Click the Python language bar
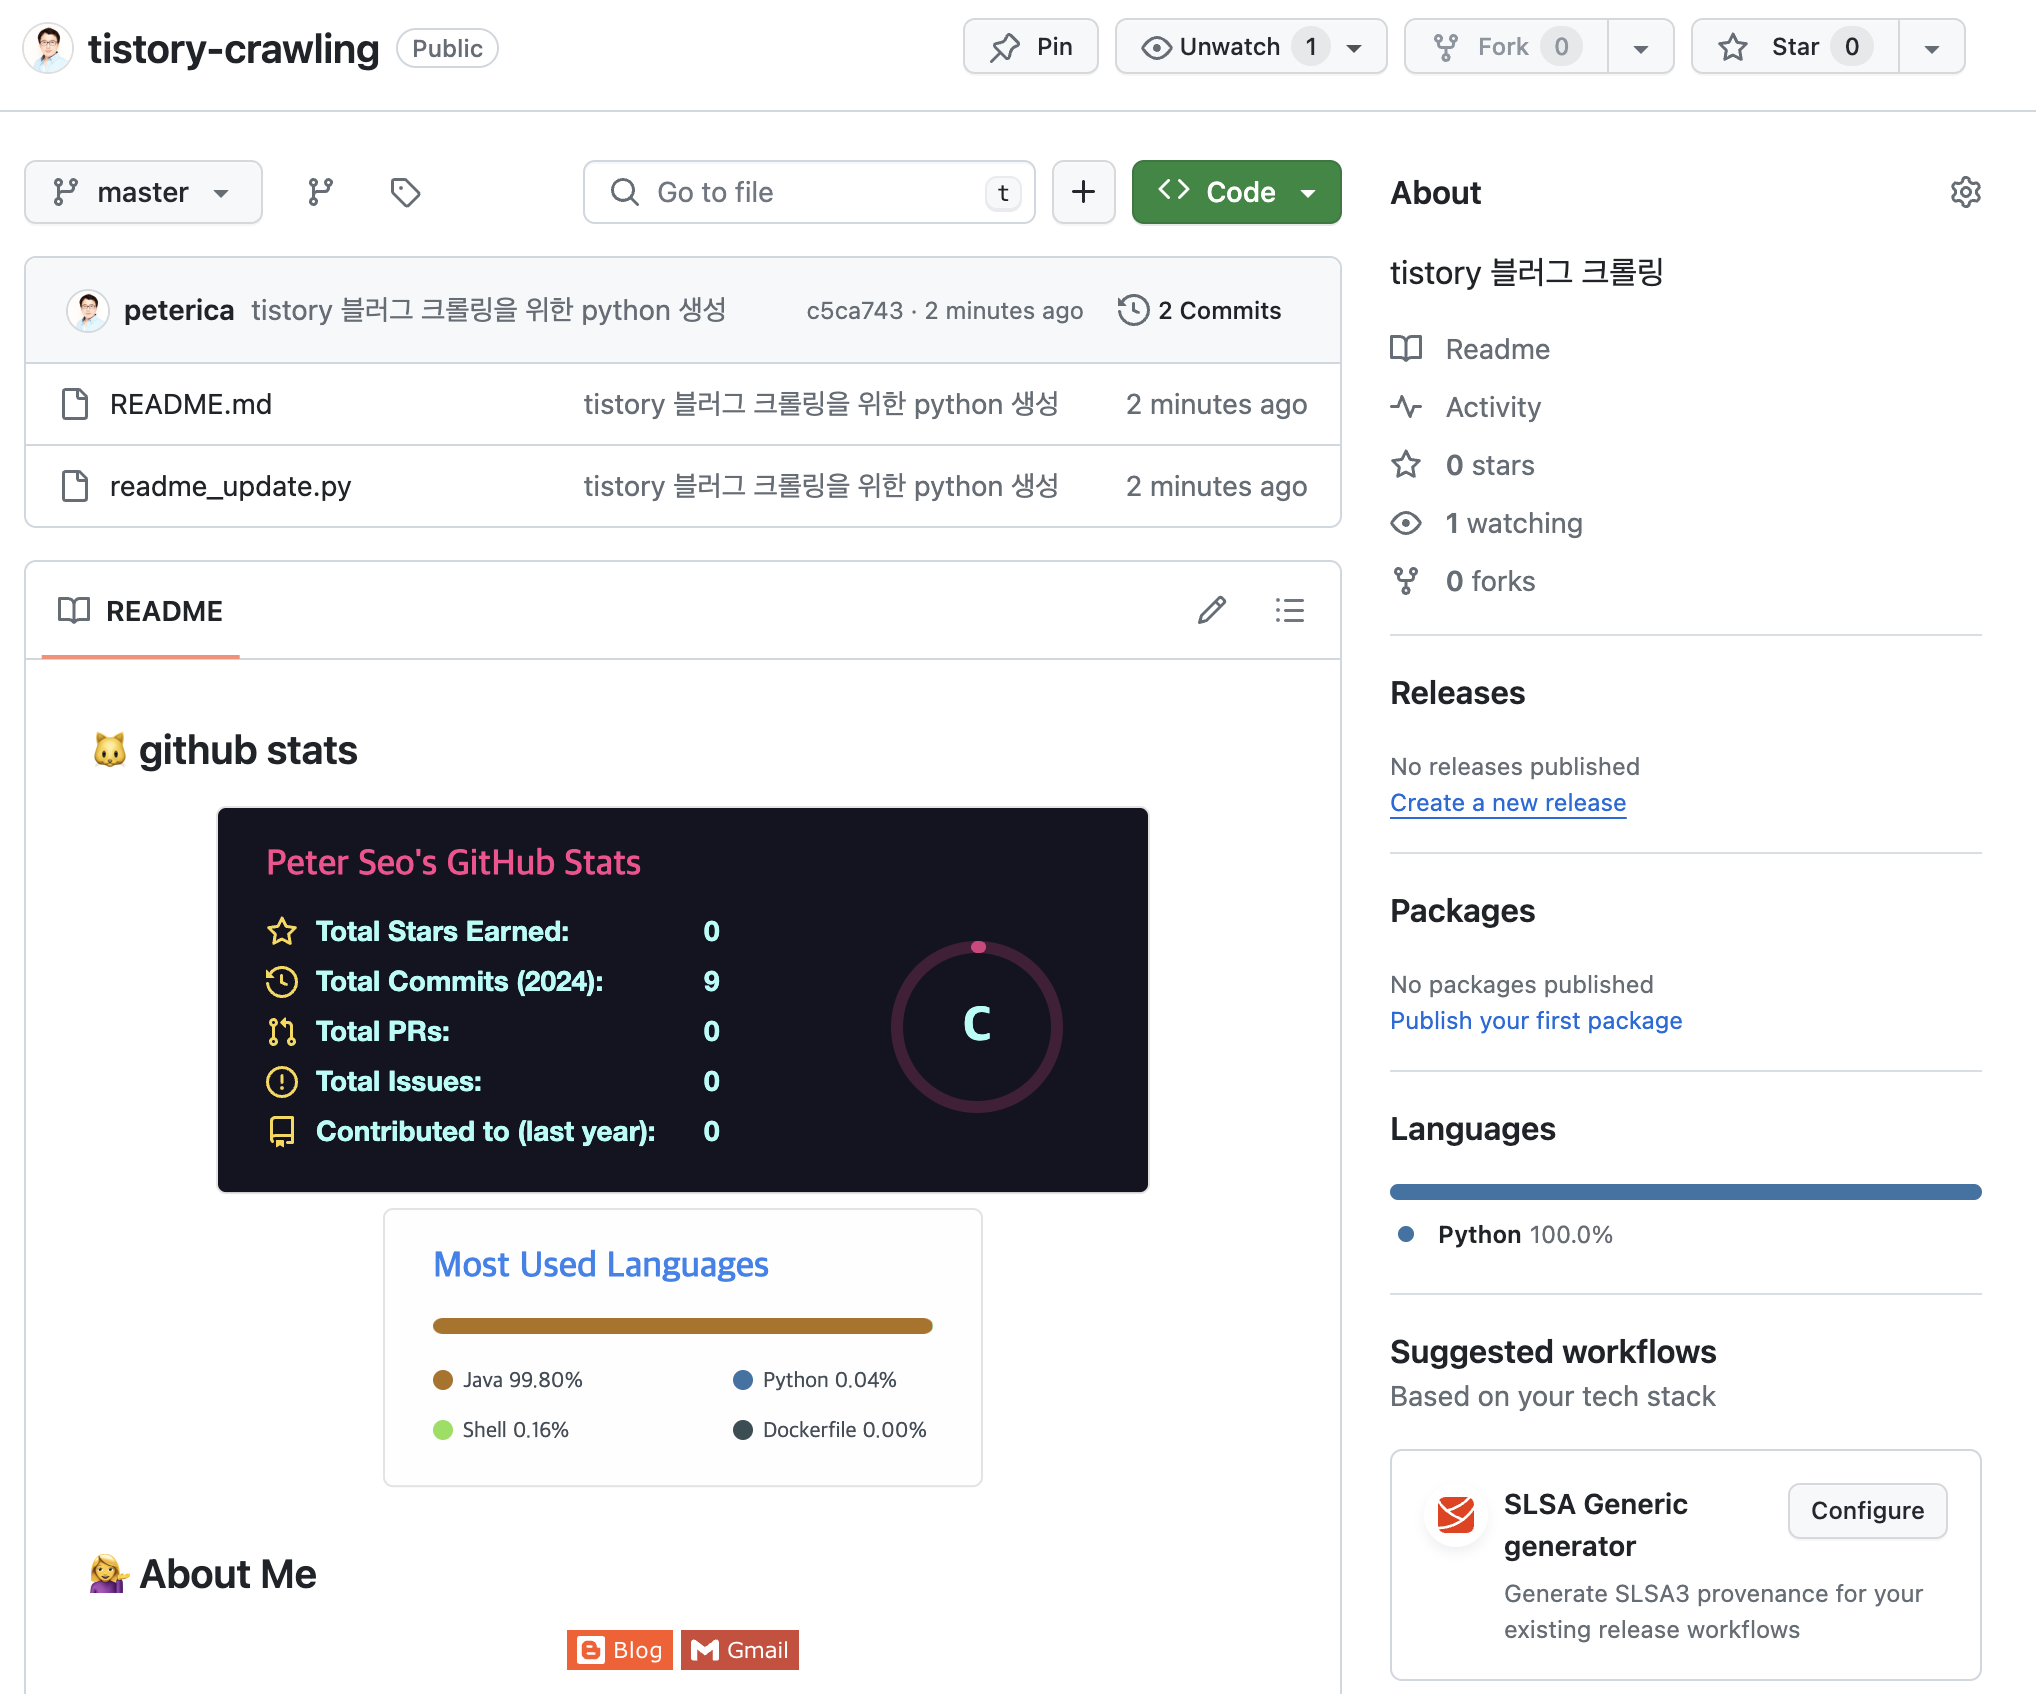The image size is (2036, 1694). (1684, 1192)
